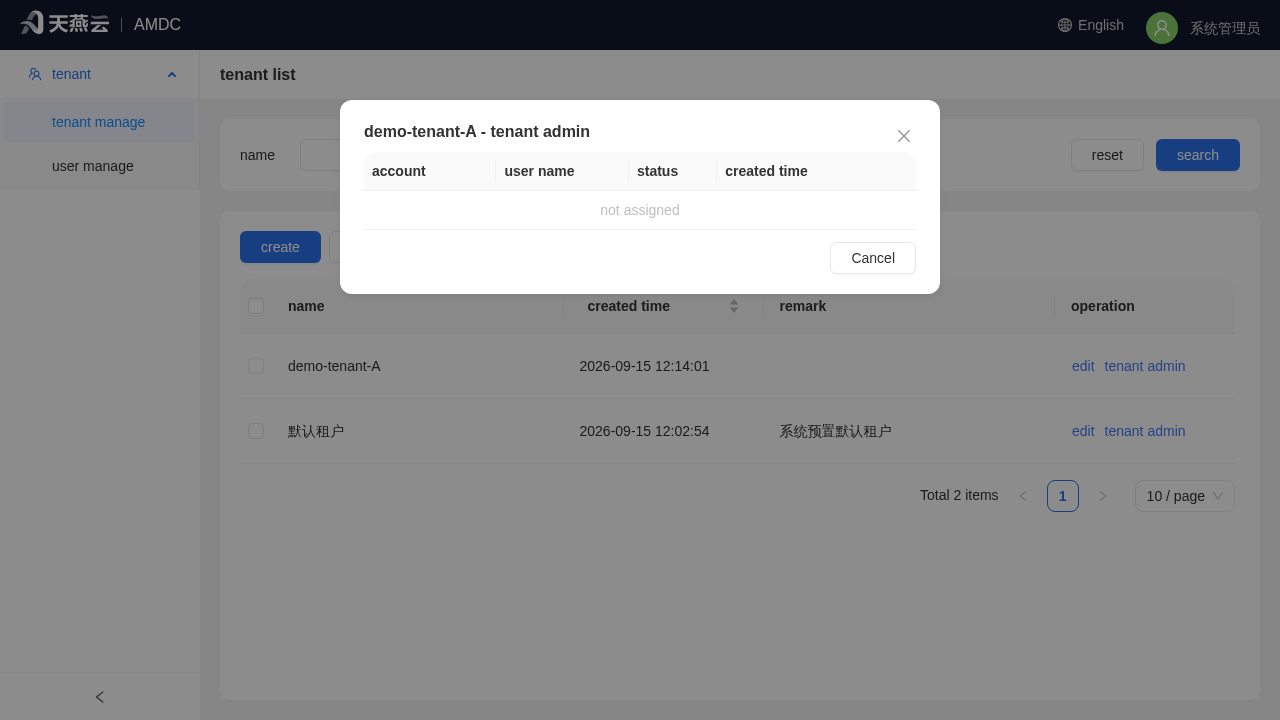The height and width of the screenshot is (720, 1280).
Task: Click the 系统预置默认租户 remark cell
Action: coord(835,431)
